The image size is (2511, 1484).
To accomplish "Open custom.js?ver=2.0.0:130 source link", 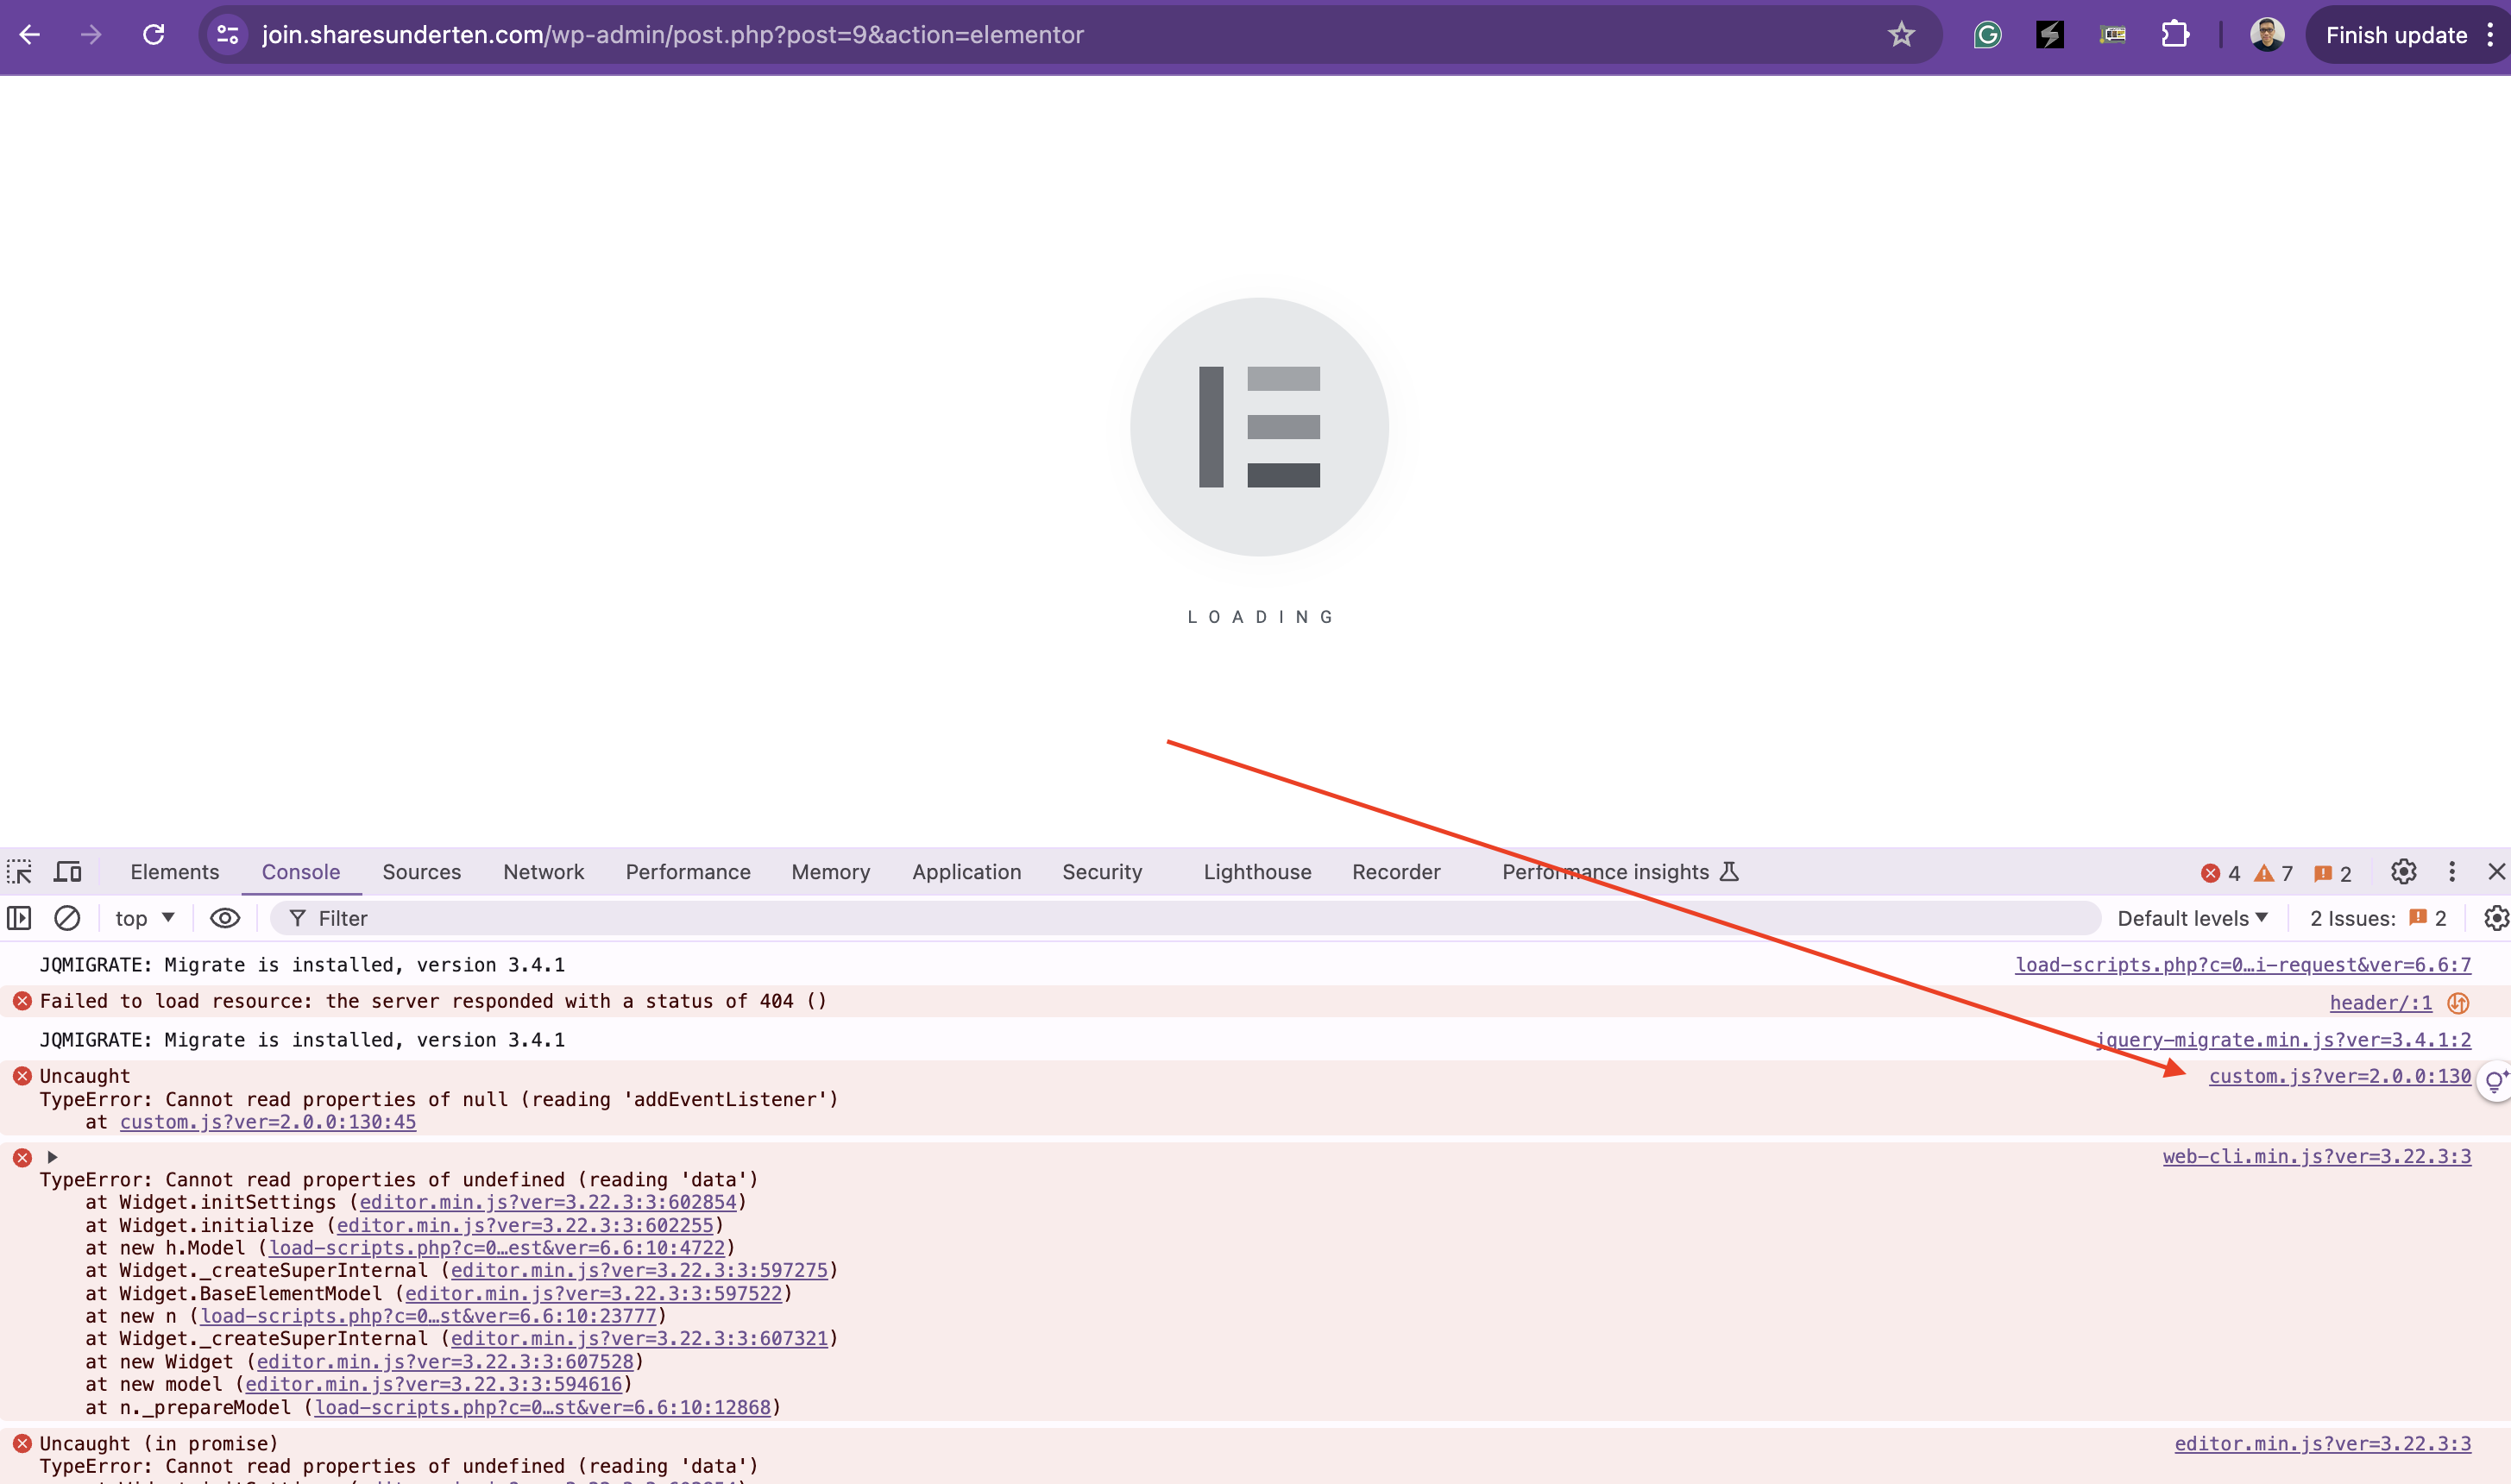I will [2340, 1076].
